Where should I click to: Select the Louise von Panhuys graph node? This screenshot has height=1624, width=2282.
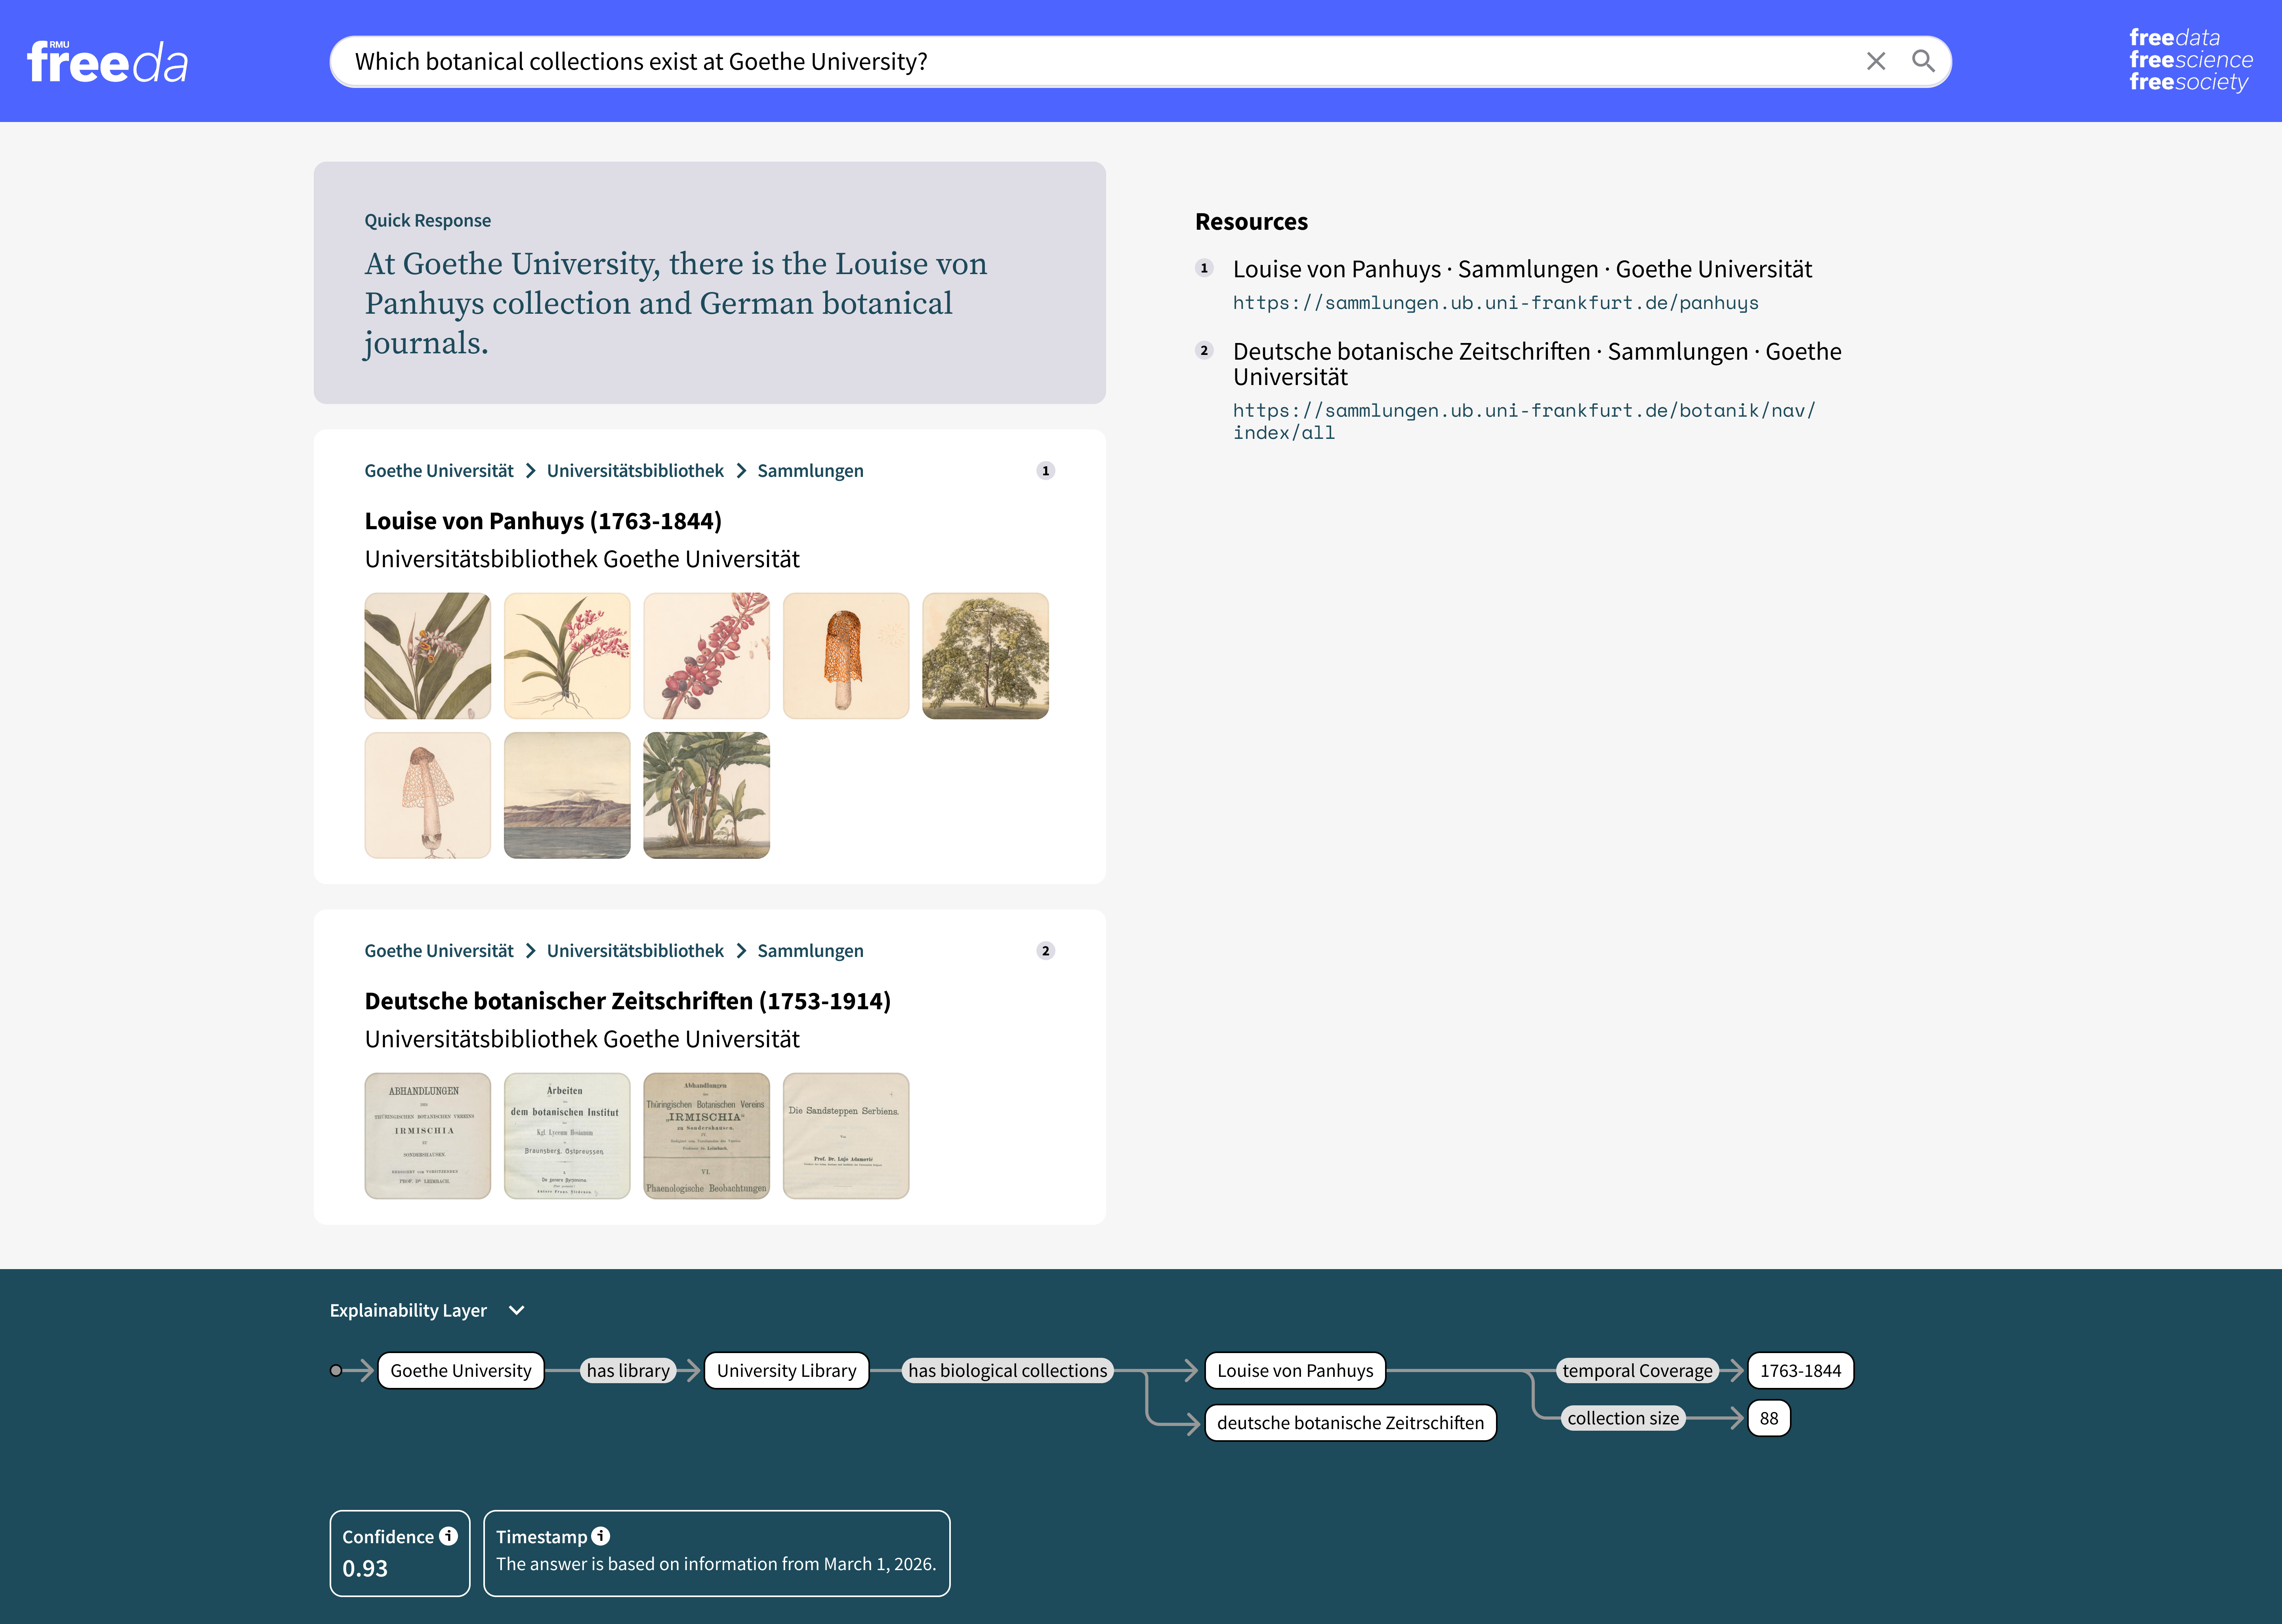coord(1295,1371)
